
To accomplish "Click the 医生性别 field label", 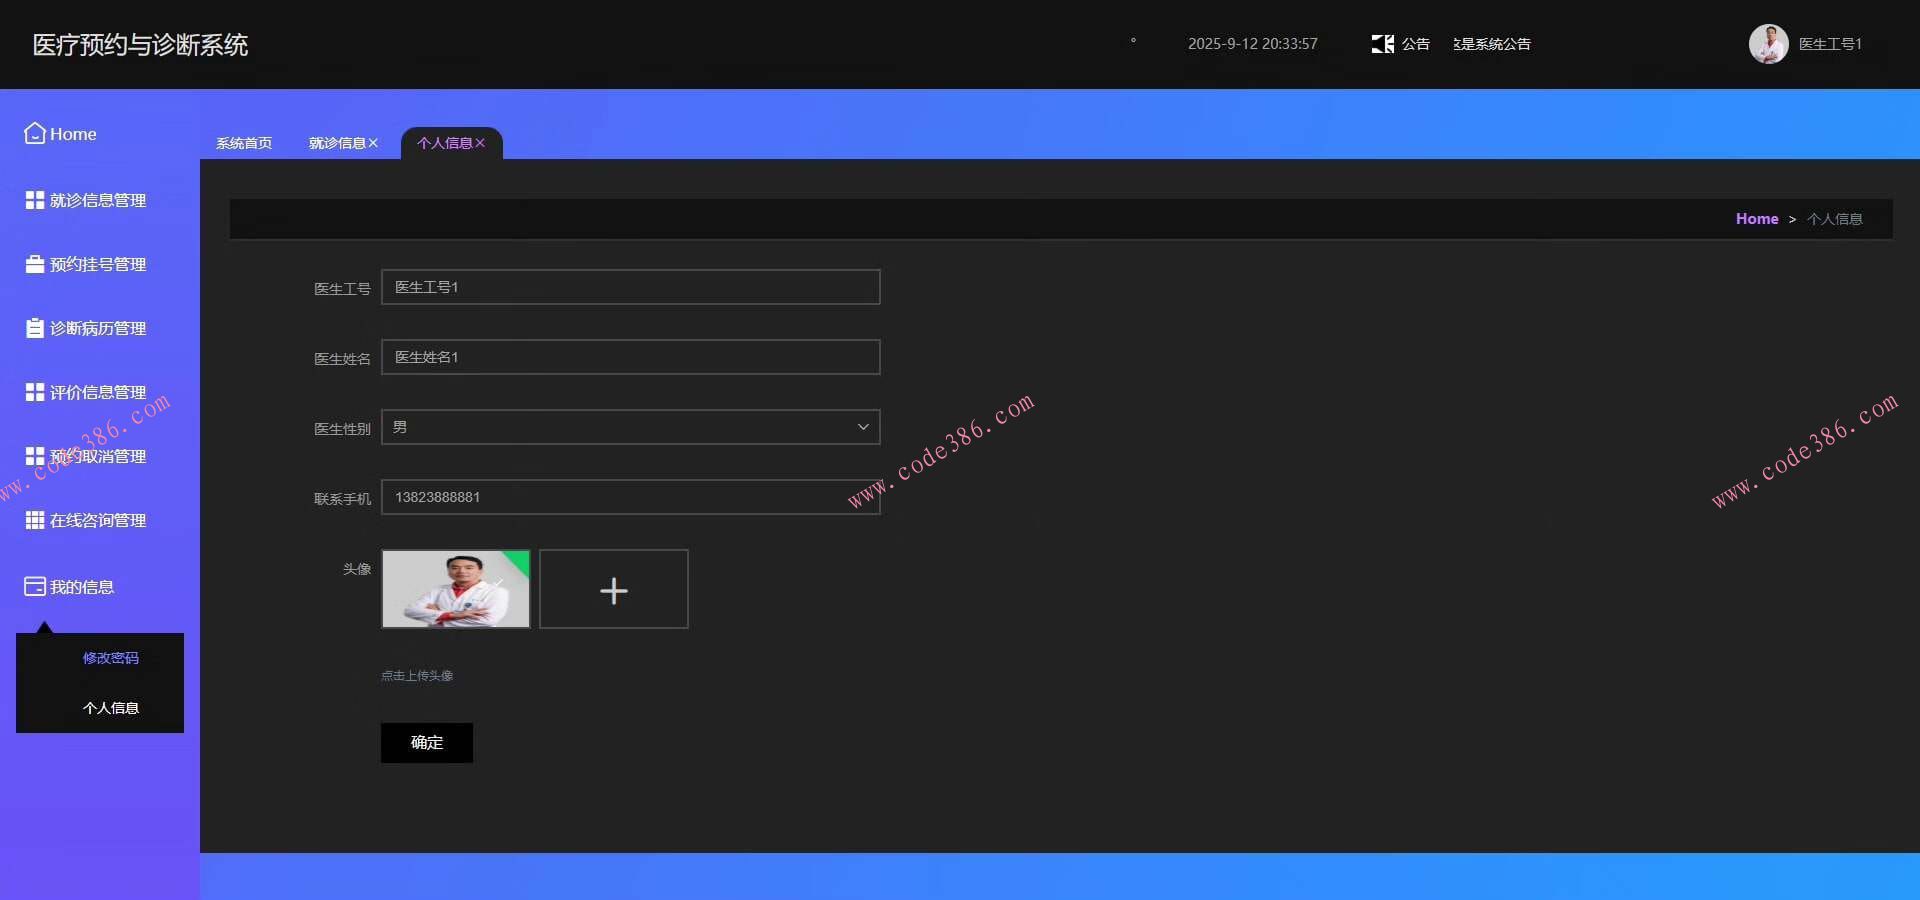I will click(342, 429).
